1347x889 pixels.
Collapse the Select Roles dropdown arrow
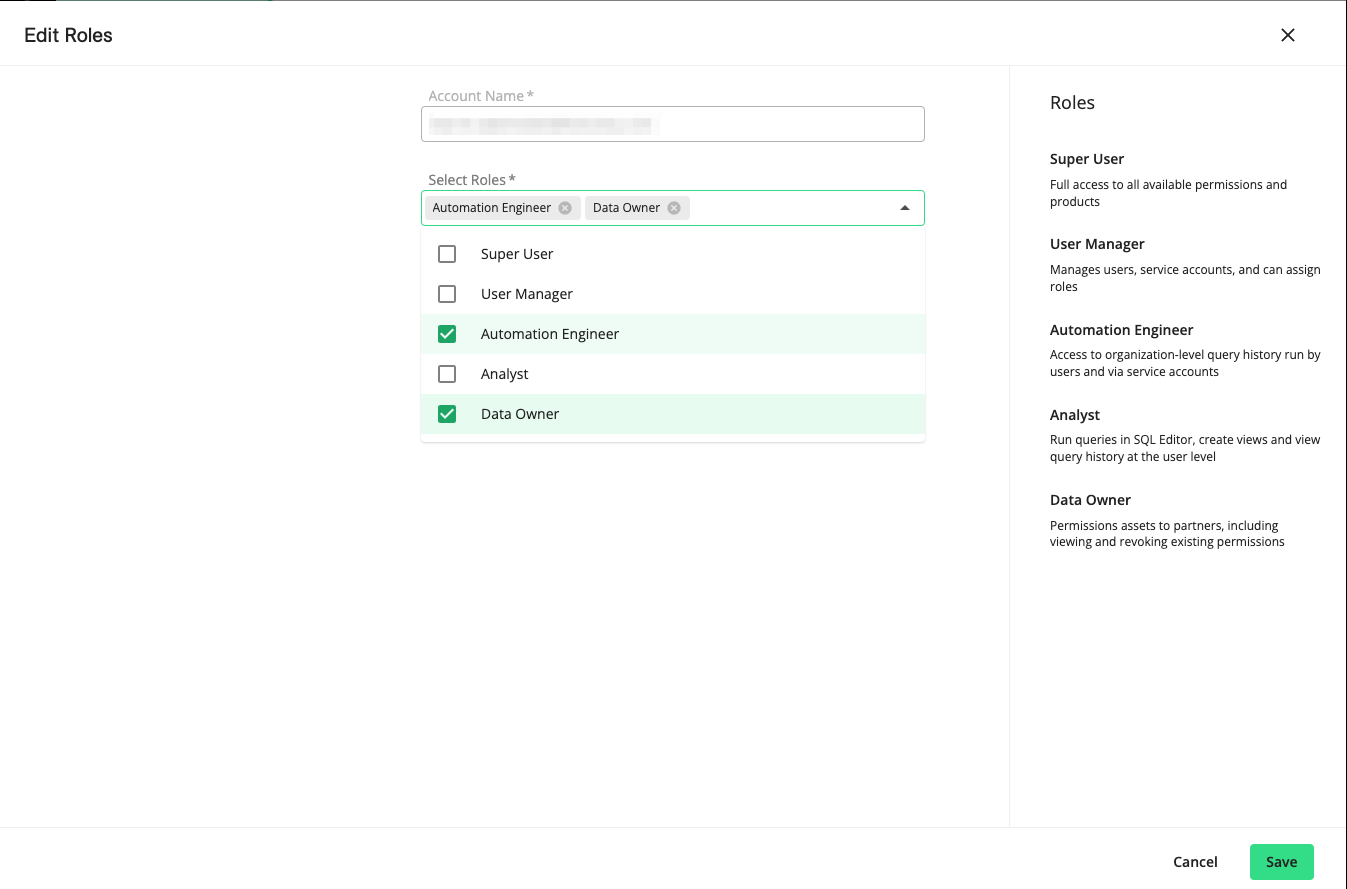pyautogui.click(x=905, y=208)
